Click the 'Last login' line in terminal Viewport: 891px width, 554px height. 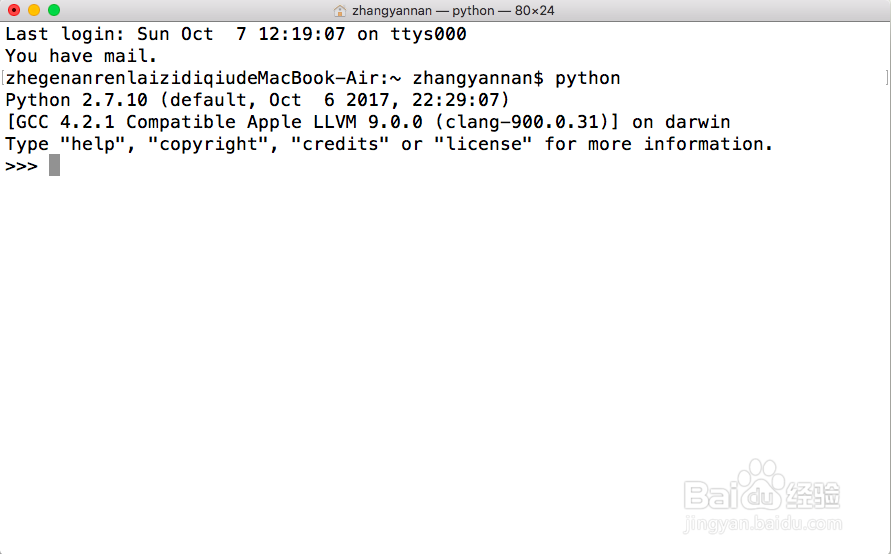(x=236, y=34)
